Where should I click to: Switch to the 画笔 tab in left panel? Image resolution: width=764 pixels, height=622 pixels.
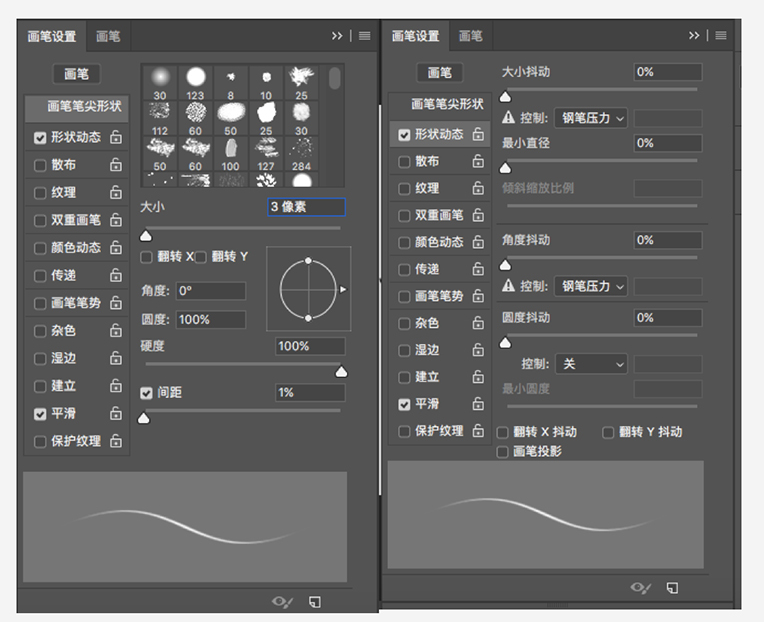(108, 36)
